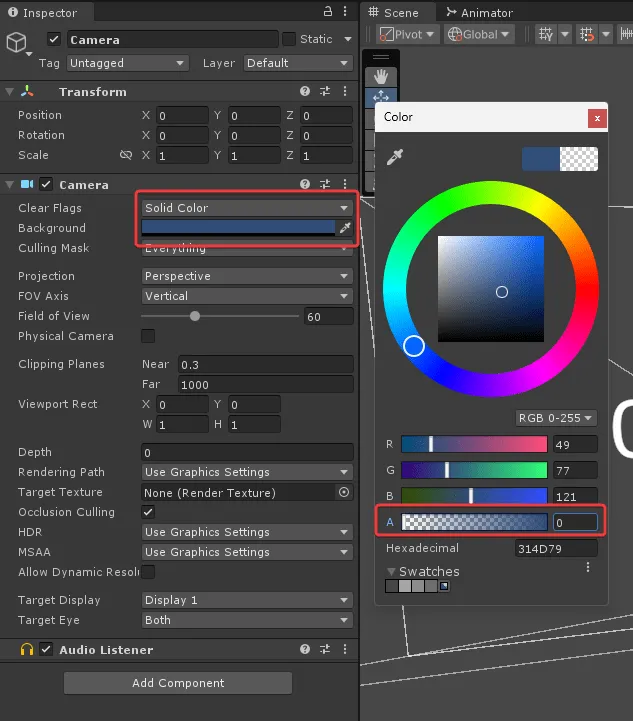This screenshot has height=721, width=633.
Task: Select the Hand tool in Scene view
Action: [380, 77]
